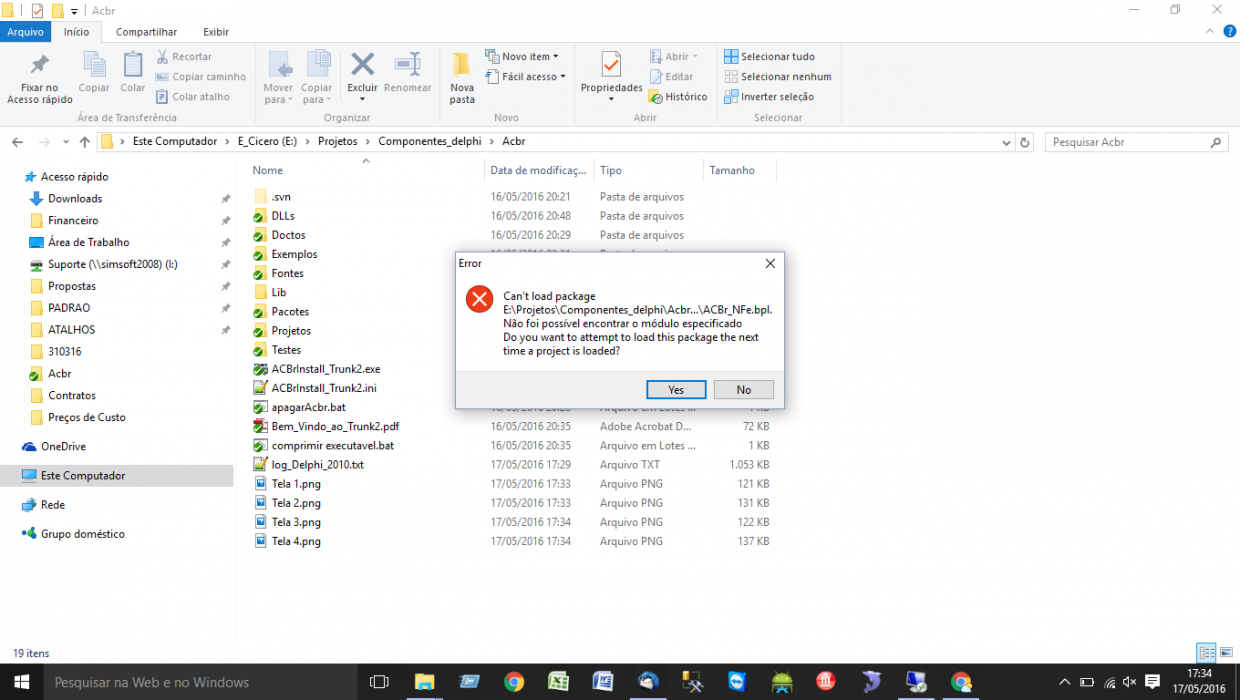This screenshot has height=700, width=1240.
Task: Create a folder with Nova pasta
Action: point(462,78)
